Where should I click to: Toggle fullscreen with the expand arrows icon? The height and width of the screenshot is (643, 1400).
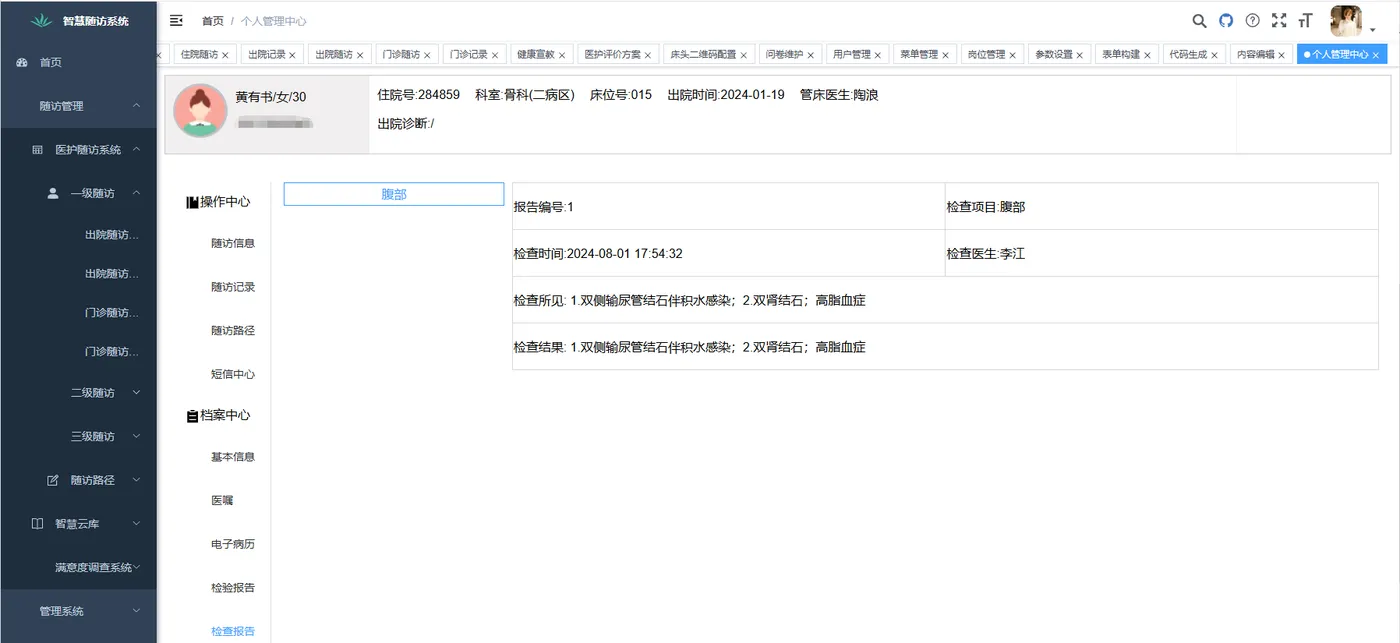pos(1279,19)
